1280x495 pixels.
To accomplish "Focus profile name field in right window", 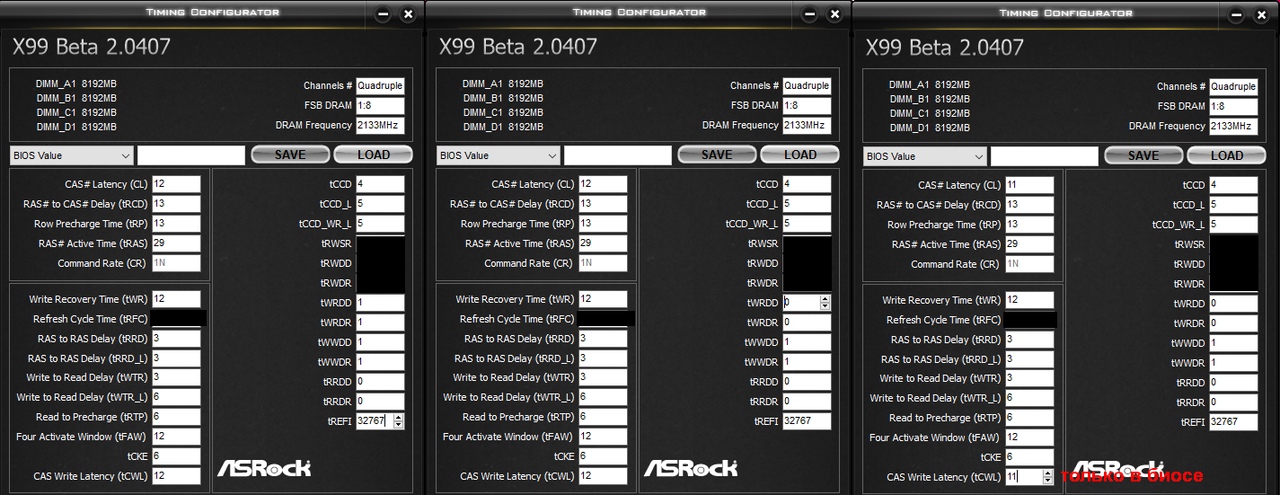I will tap(1045, 156).
